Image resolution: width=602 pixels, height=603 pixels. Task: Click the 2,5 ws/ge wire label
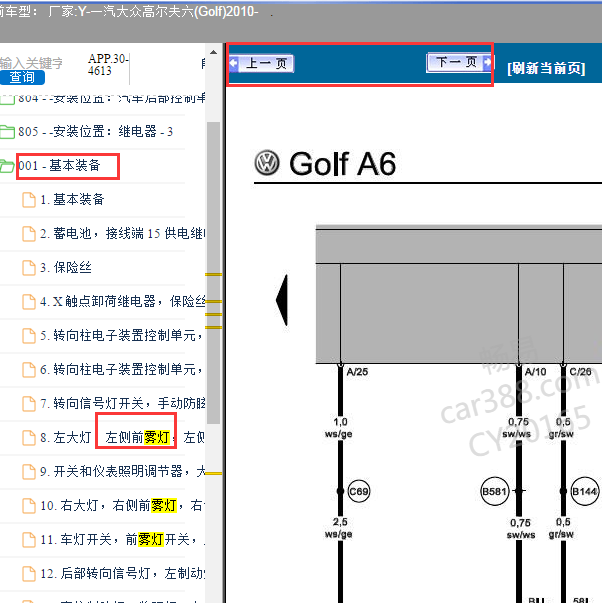tap(339, 528)
